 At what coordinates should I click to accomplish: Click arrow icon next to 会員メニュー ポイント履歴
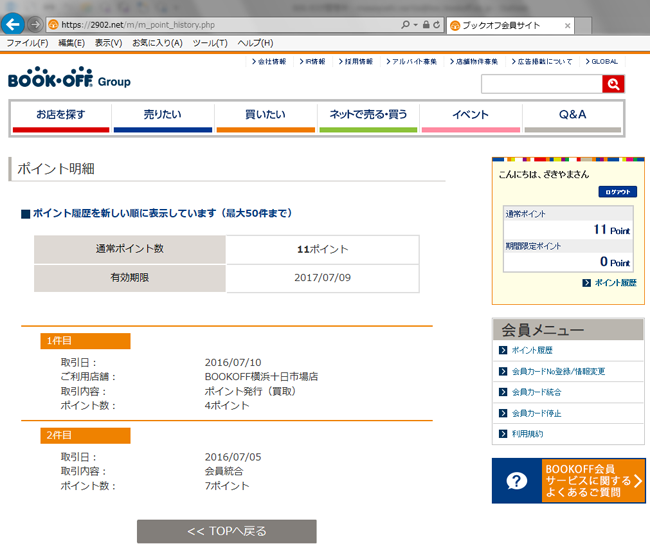(x=503, y=350)
